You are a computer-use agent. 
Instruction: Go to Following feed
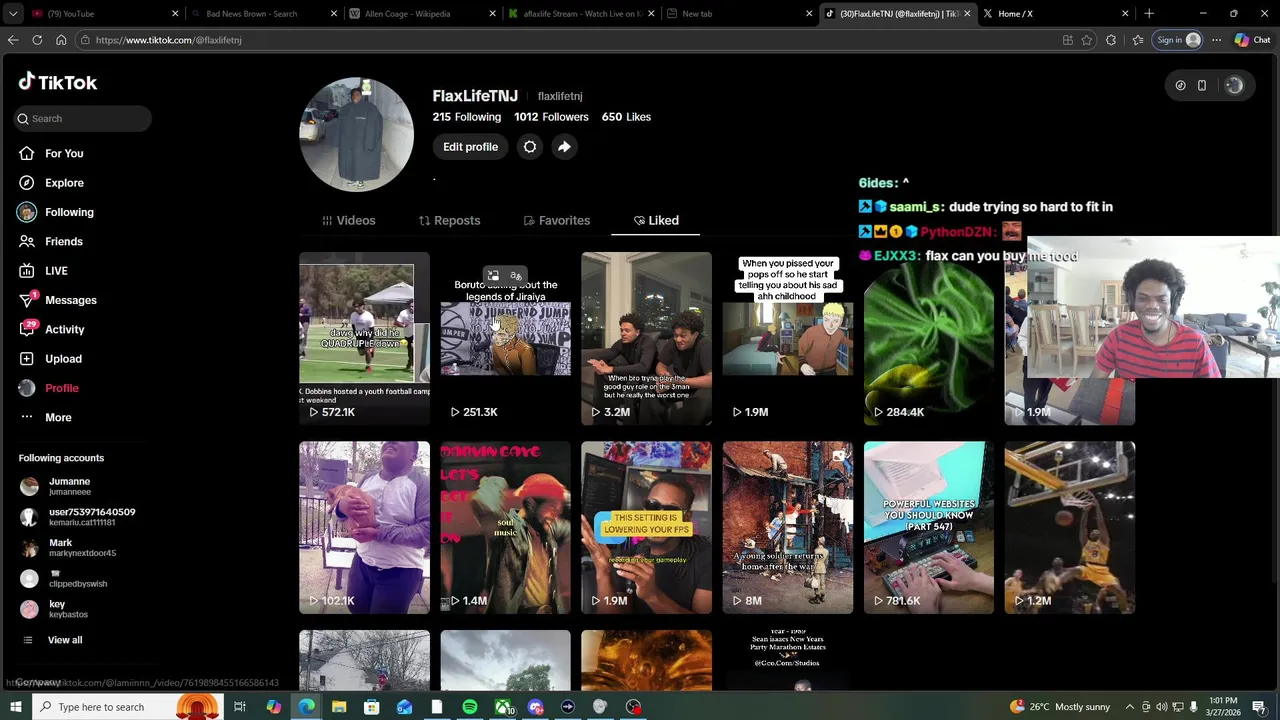coord(69,212)
